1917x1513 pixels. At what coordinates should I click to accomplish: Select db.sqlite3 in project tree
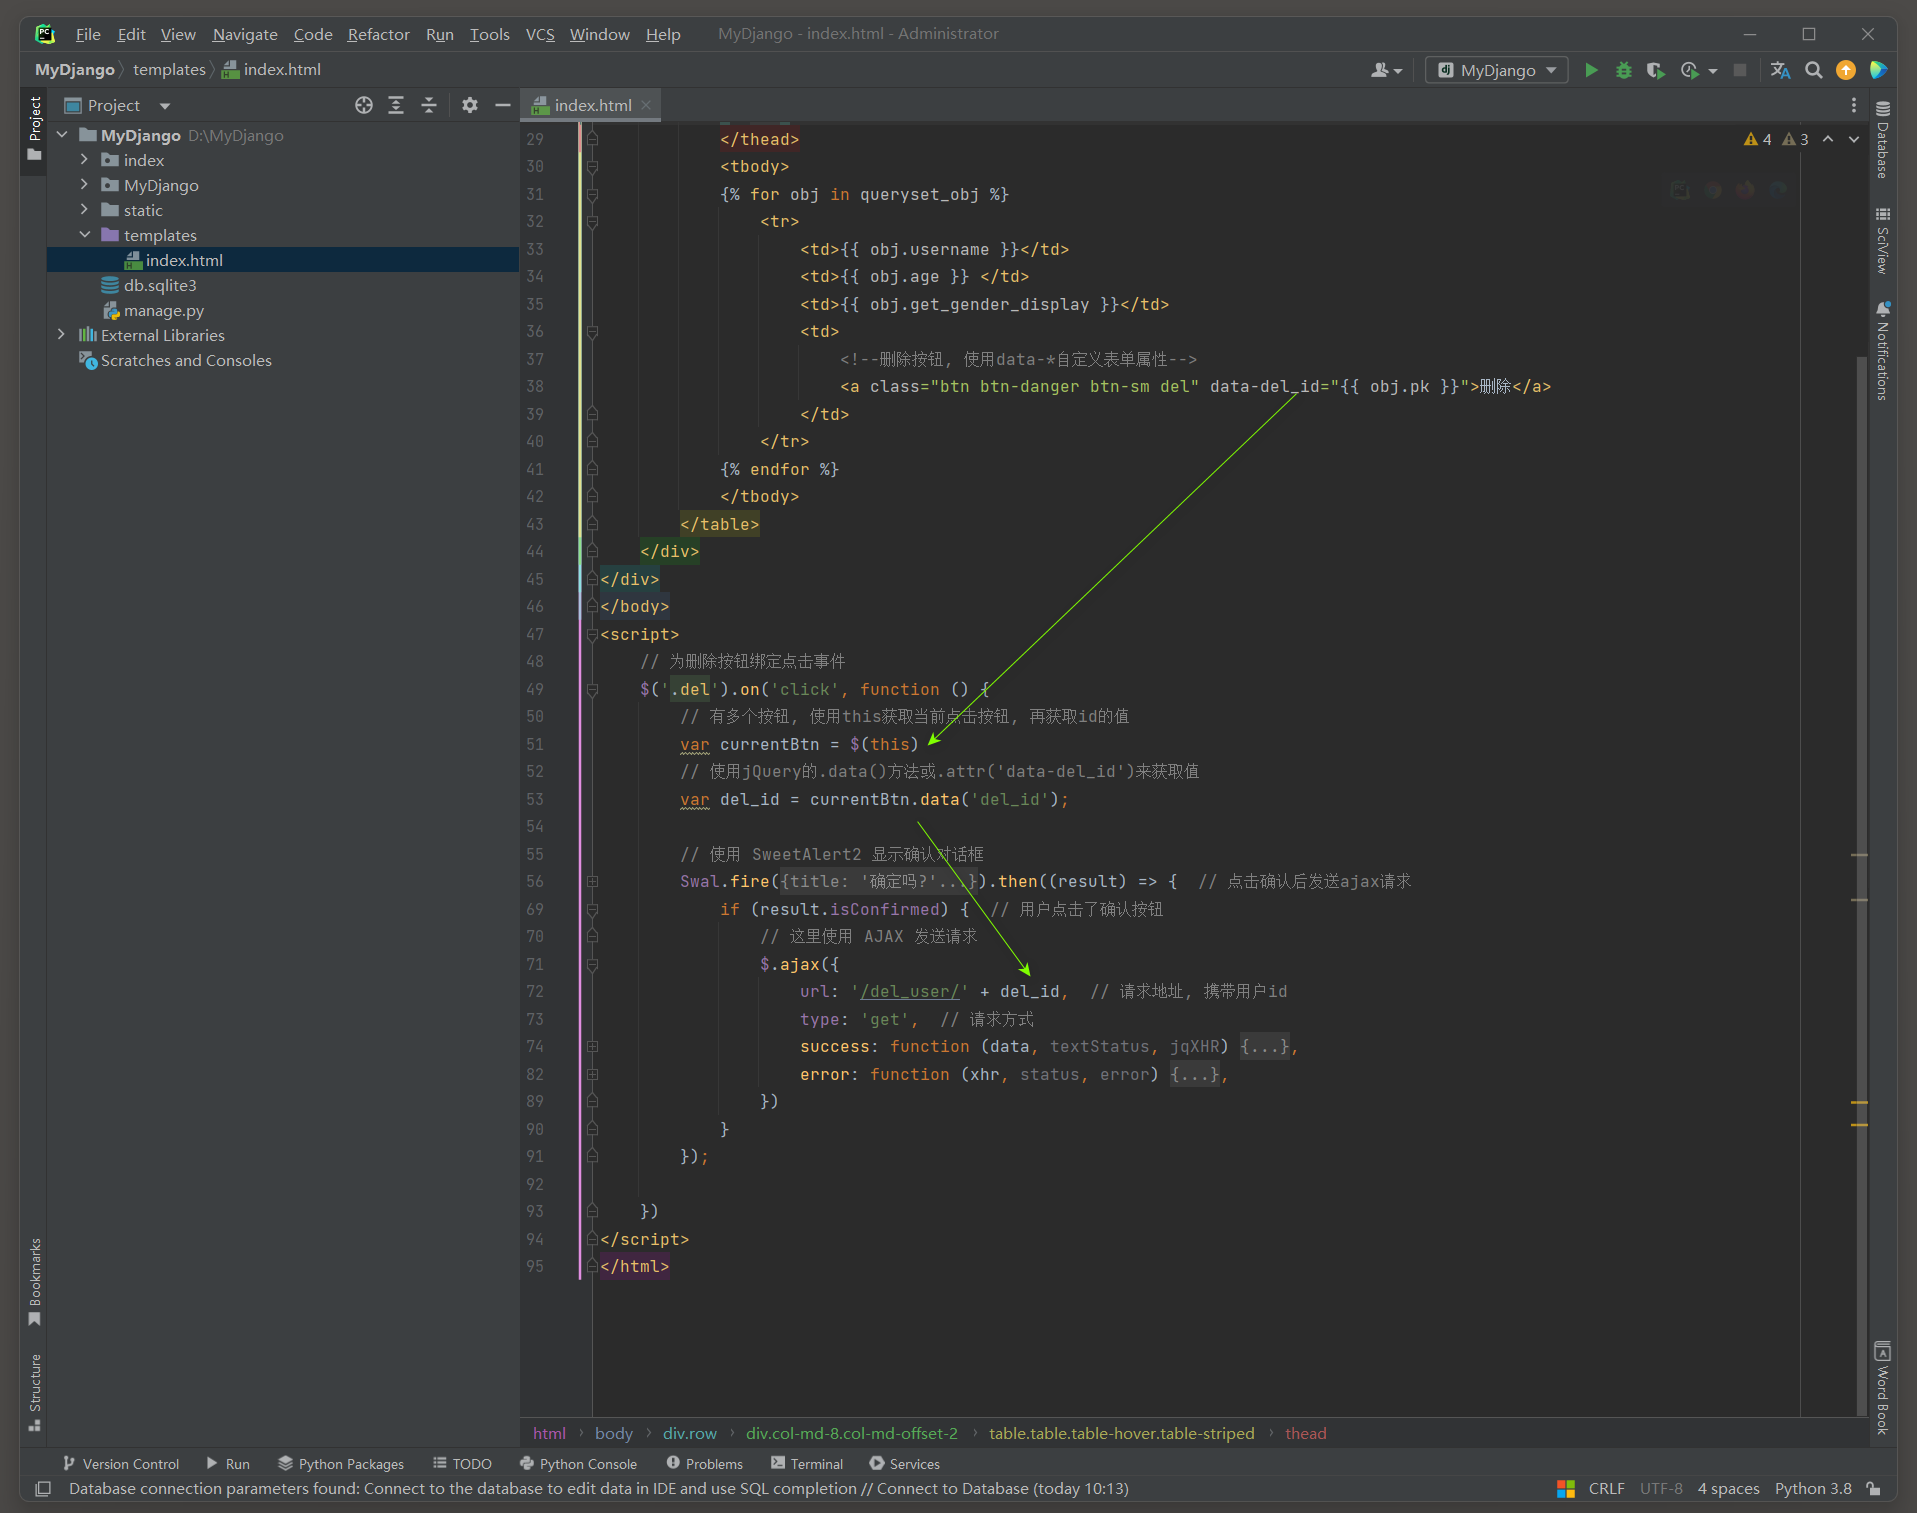(x=160, y=285)
